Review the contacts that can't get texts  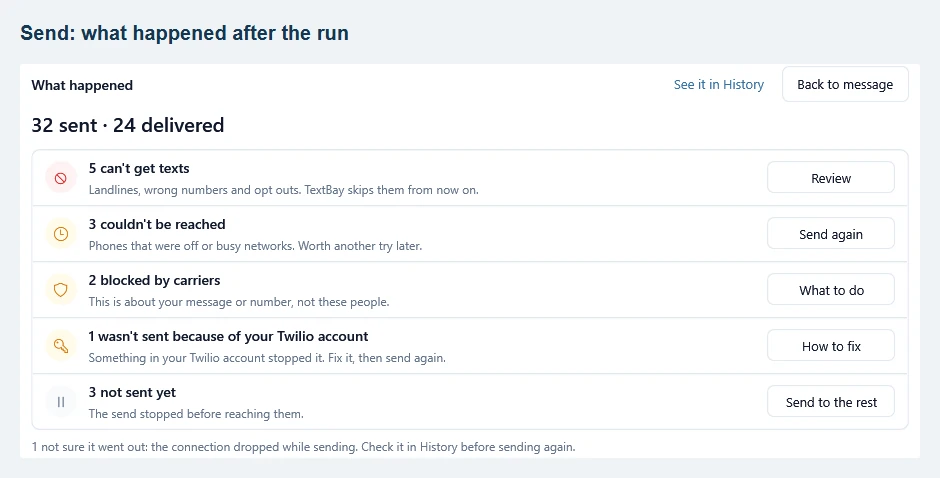(x=831, y=178)
